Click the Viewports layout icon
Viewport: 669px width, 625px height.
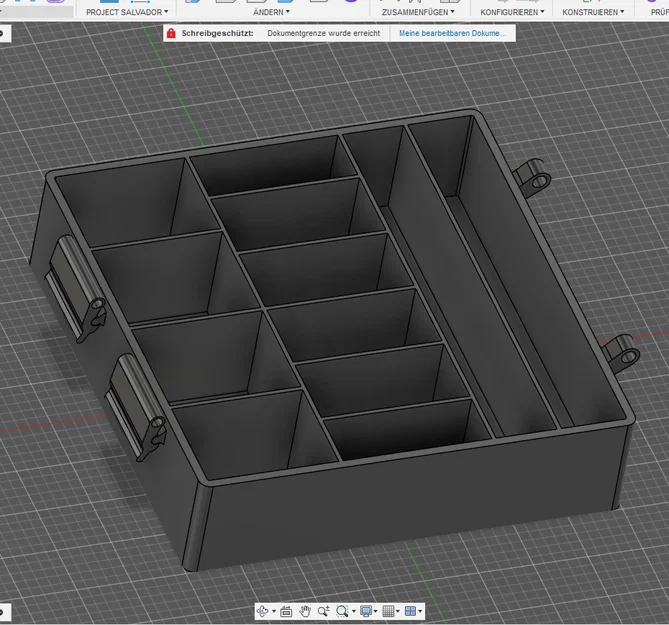(410, 611)
